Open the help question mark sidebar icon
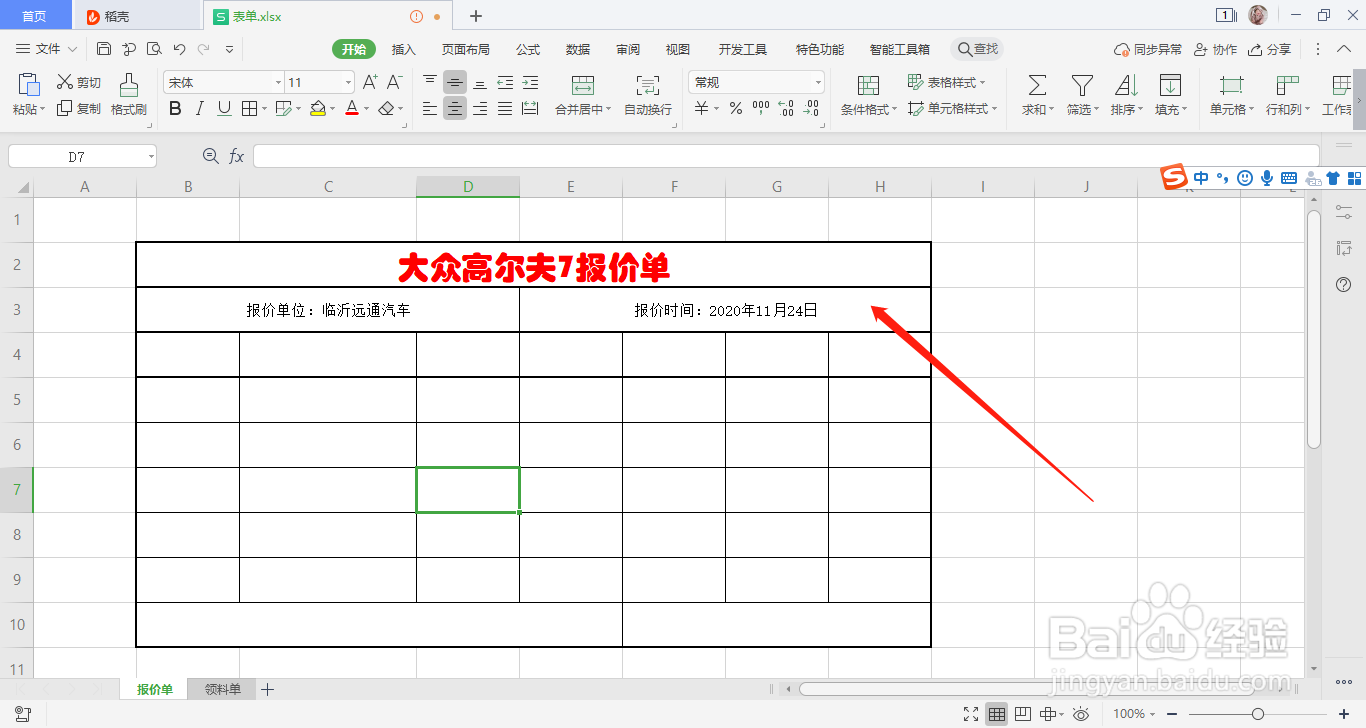Viewport: 1366px width, 728px height. [1344, 285]
